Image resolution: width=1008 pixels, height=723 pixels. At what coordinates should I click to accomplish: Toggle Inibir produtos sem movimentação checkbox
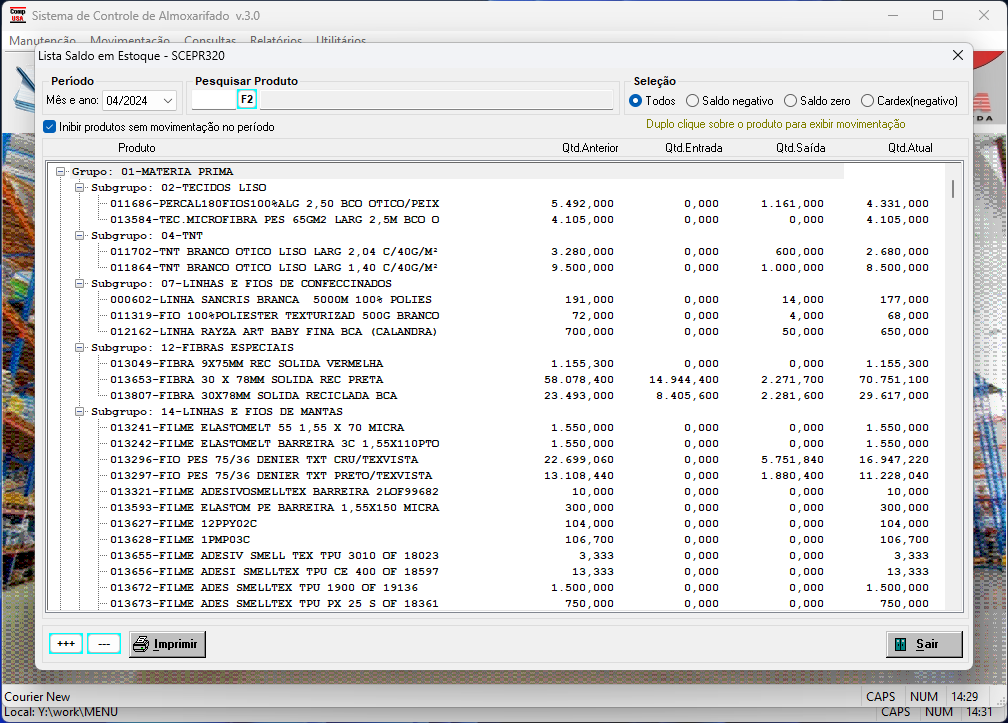pyautogui.click(x=50, y=127)
